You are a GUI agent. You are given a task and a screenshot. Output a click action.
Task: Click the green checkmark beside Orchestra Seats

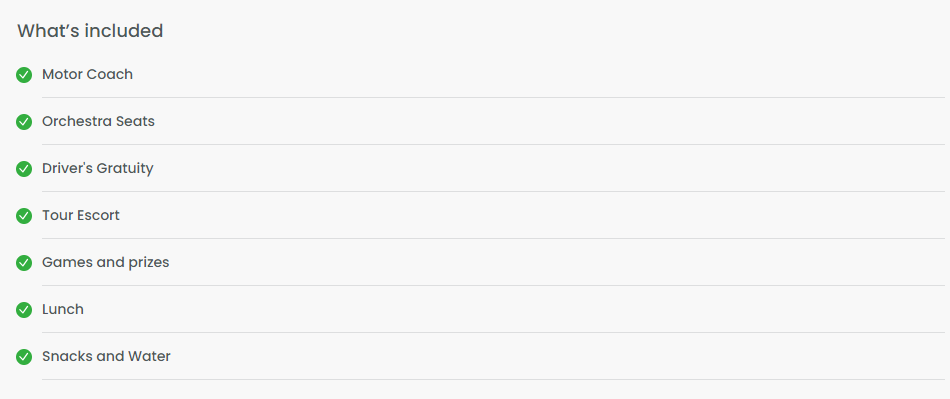coord(24,122)
